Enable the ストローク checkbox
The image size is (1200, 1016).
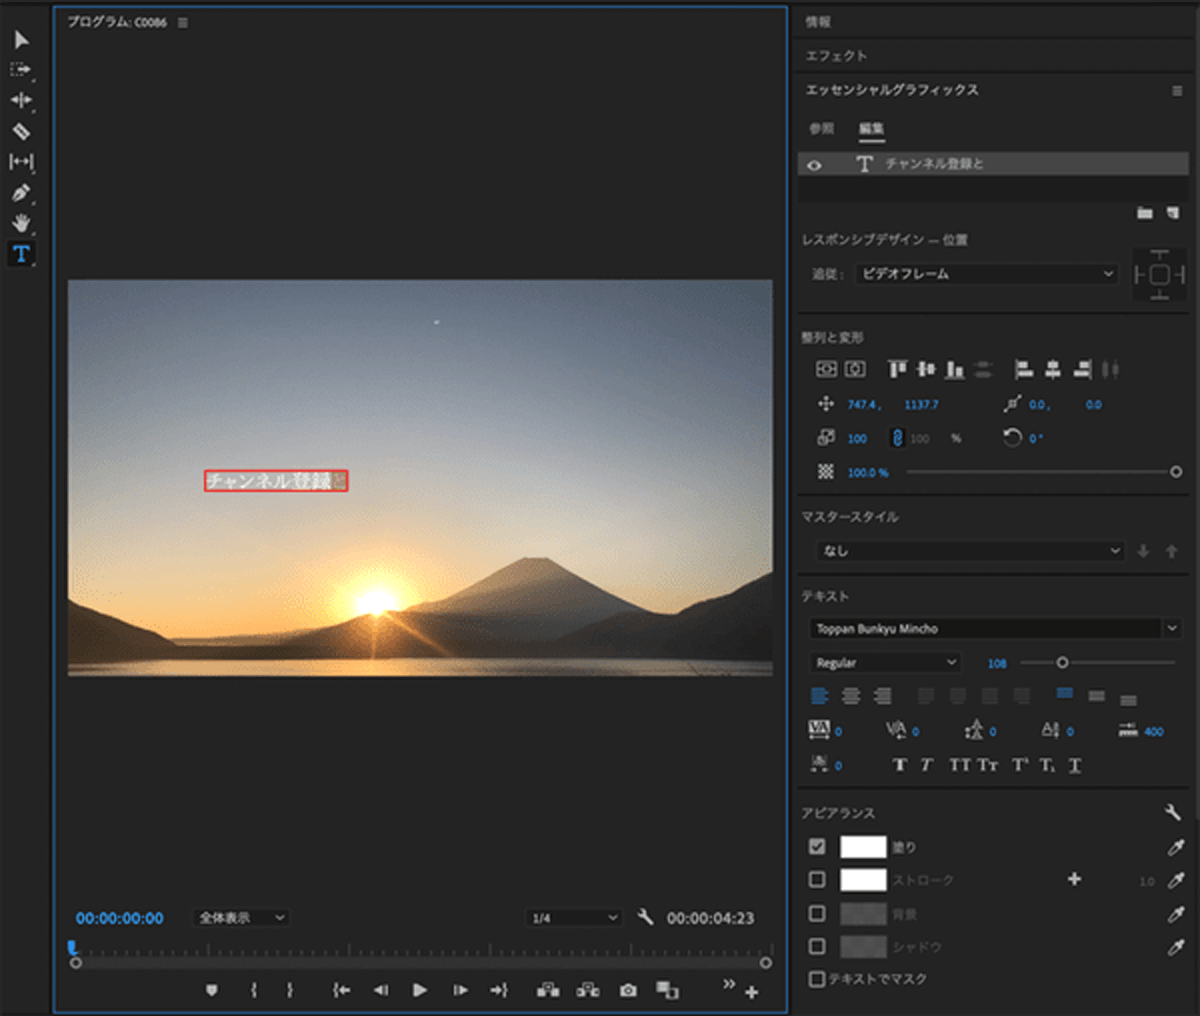pos(817,880)
